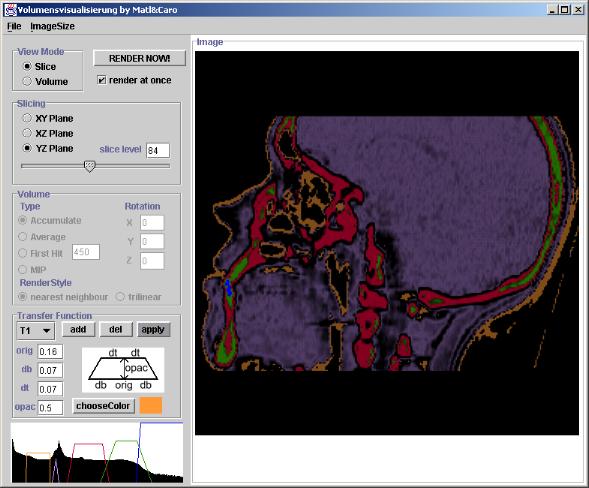
Task: Click the opac value input field
Action: (x=50, y=408)
